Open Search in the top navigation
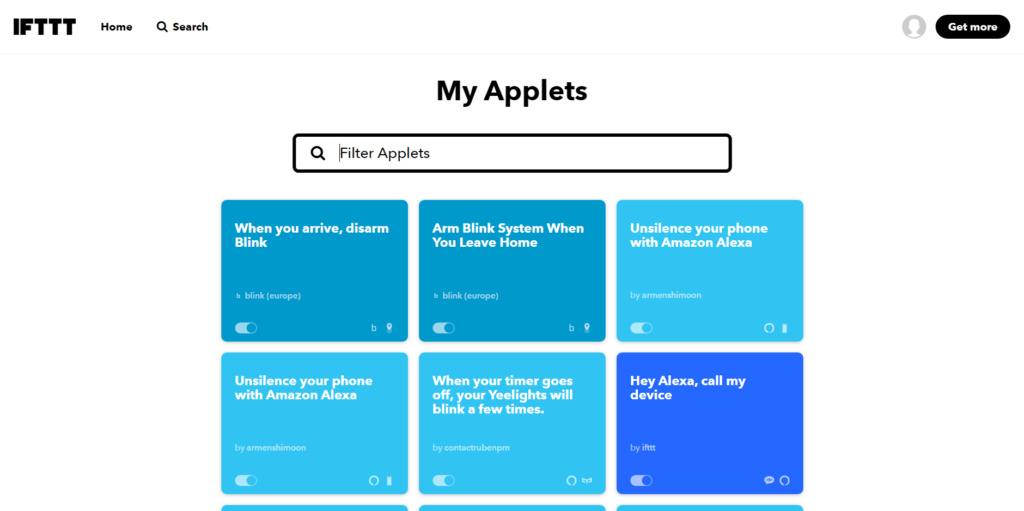This screenshot has width=1024, height=511. [x=182, y=27]
